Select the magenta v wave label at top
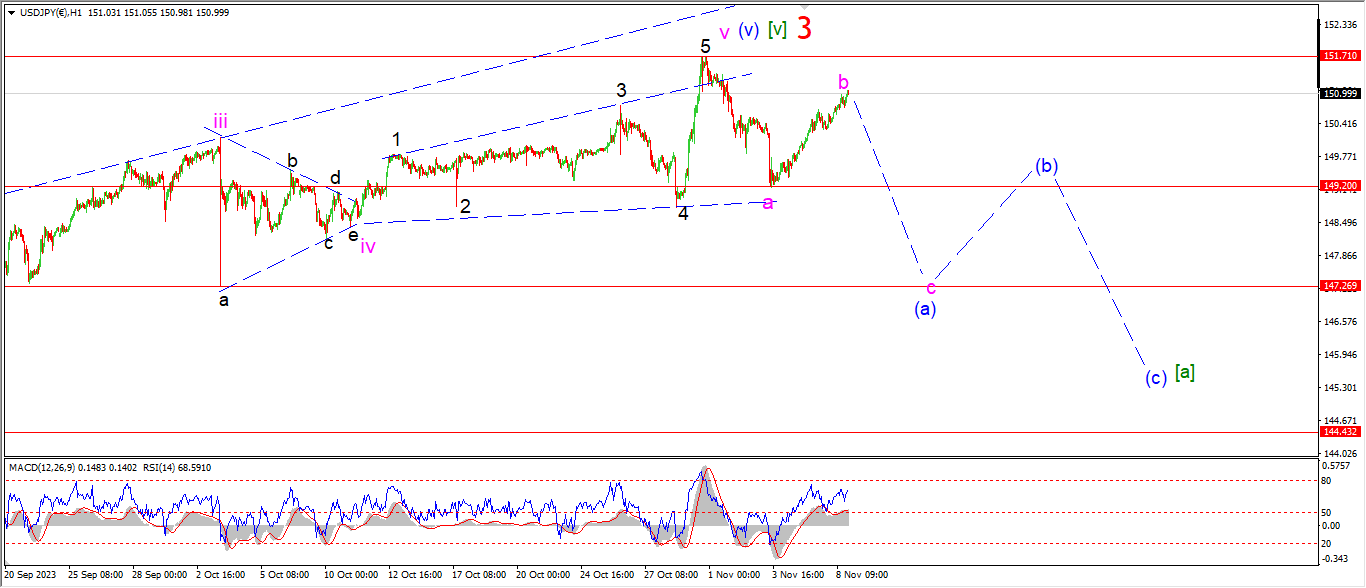This screenshot has width=1366, height=588. tap(724, 32)
